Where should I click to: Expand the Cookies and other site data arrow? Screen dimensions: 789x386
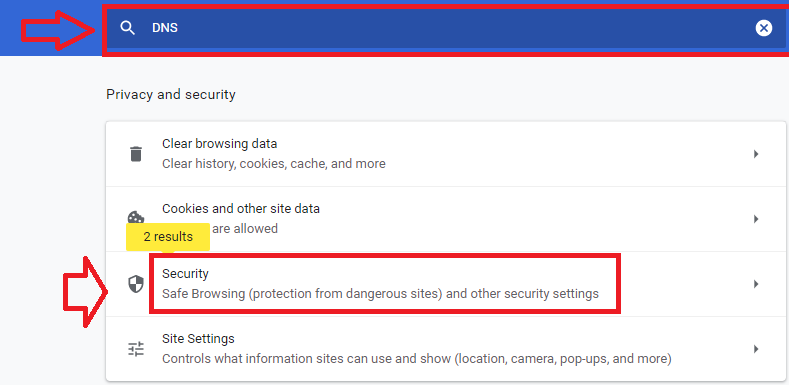tap(756, 219)
